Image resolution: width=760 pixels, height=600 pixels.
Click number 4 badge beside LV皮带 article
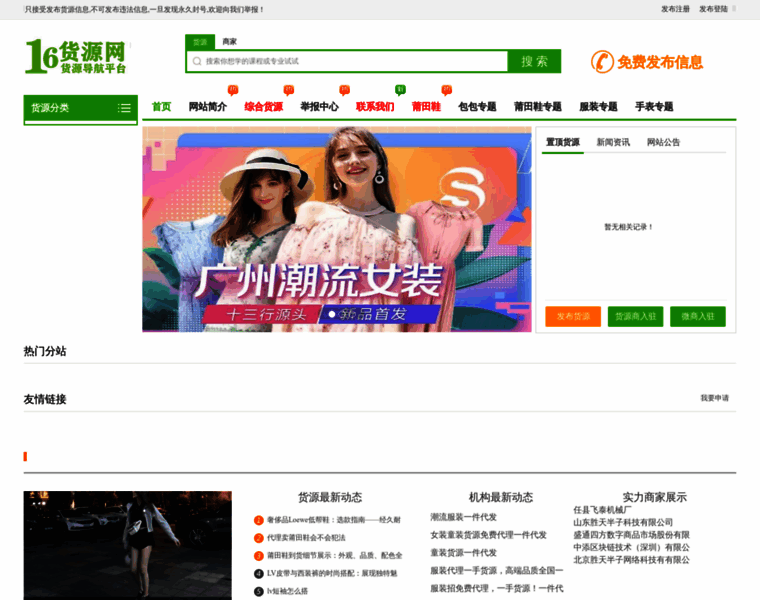pyautogui.click(x=259, y=573)
